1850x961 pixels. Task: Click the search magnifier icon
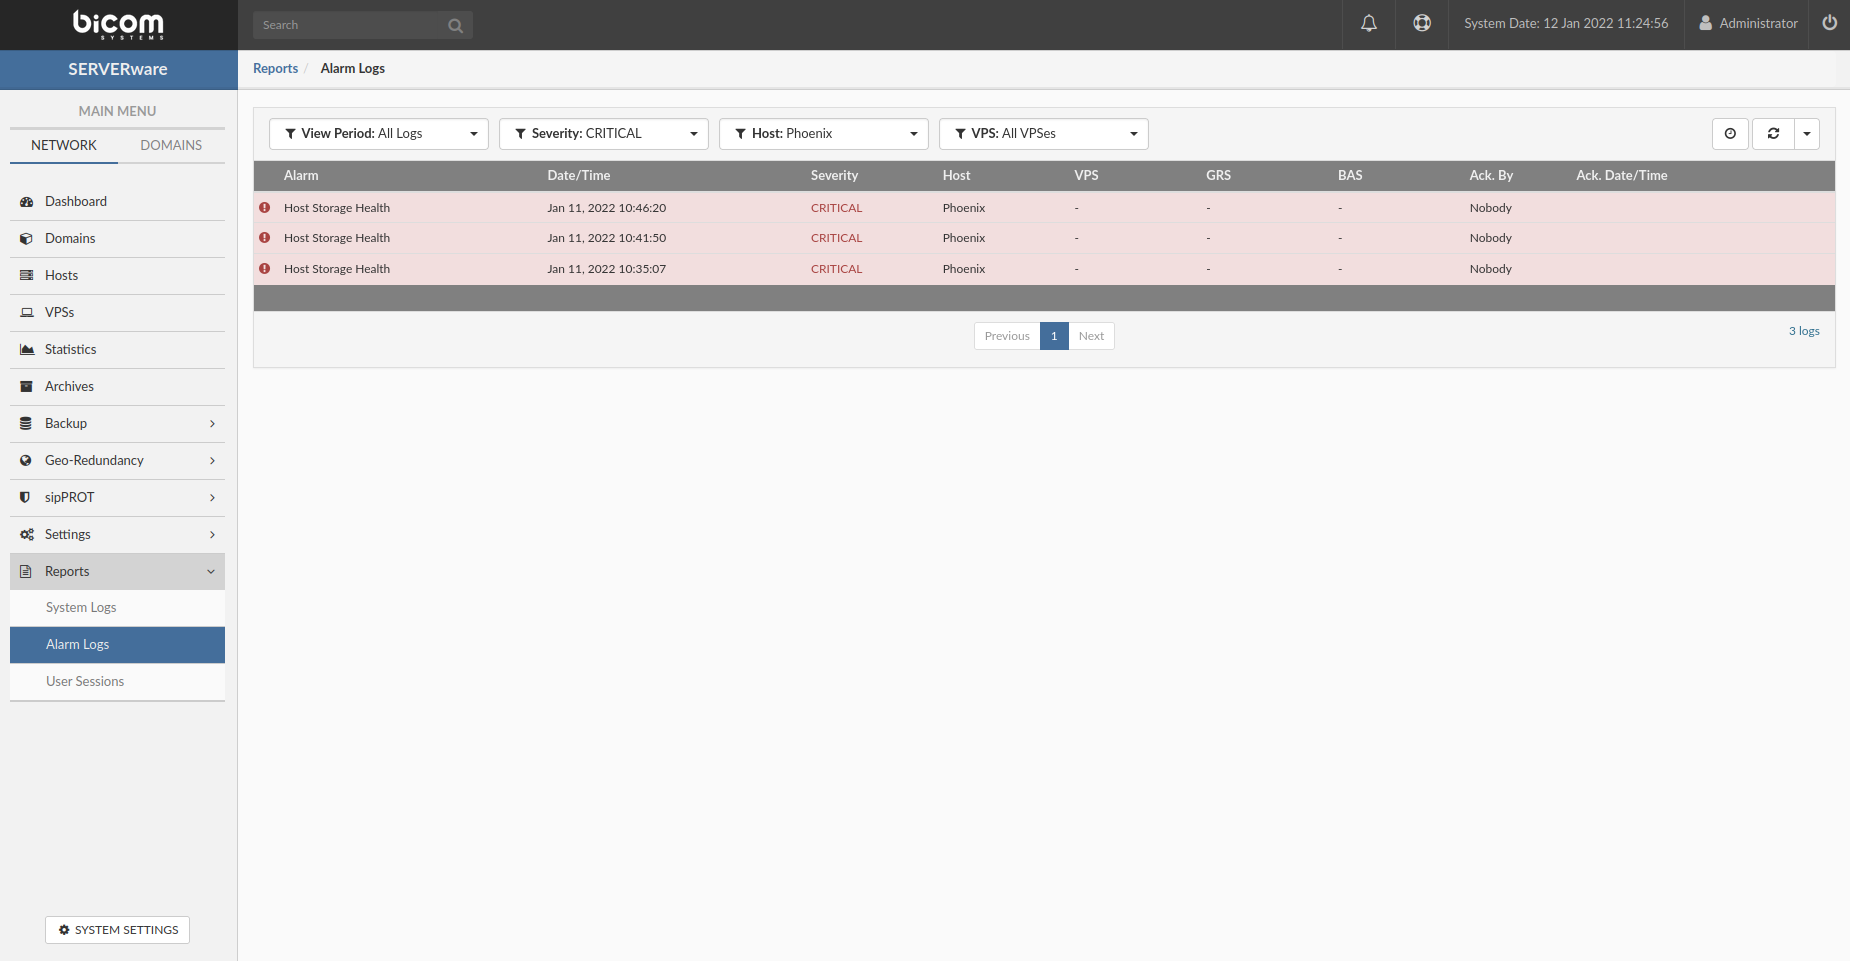(x=455, y=26)
